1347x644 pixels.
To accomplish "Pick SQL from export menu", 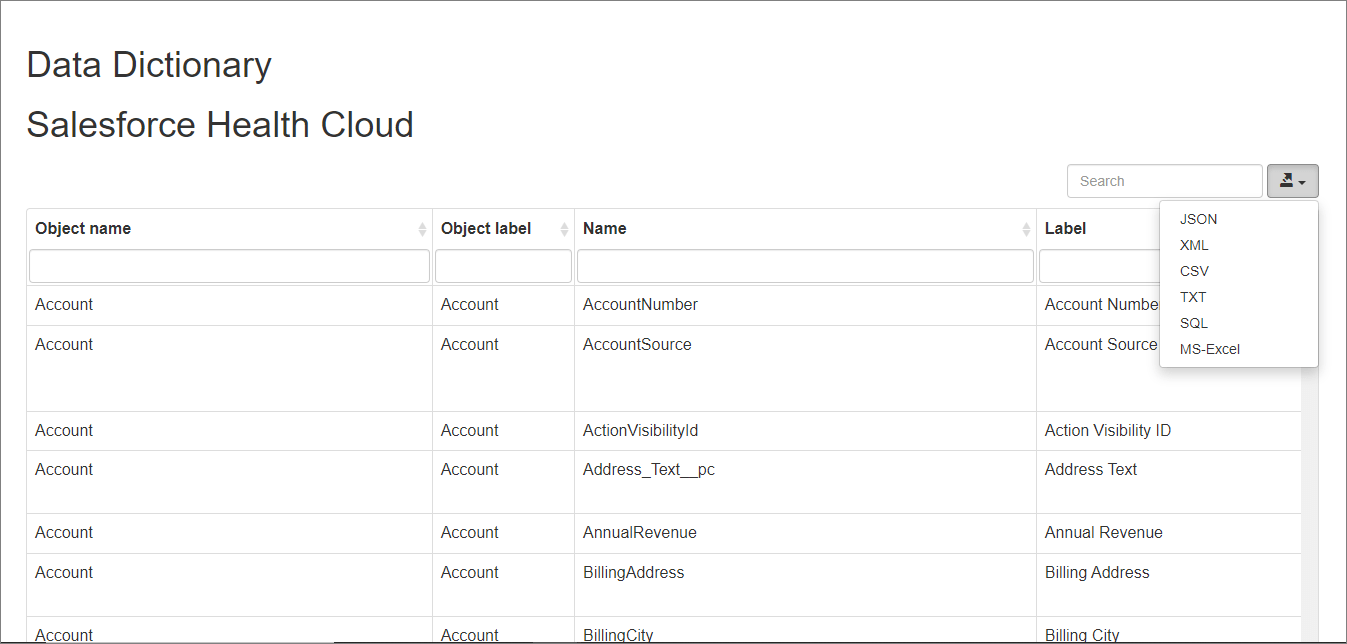I will (1194, 323).
